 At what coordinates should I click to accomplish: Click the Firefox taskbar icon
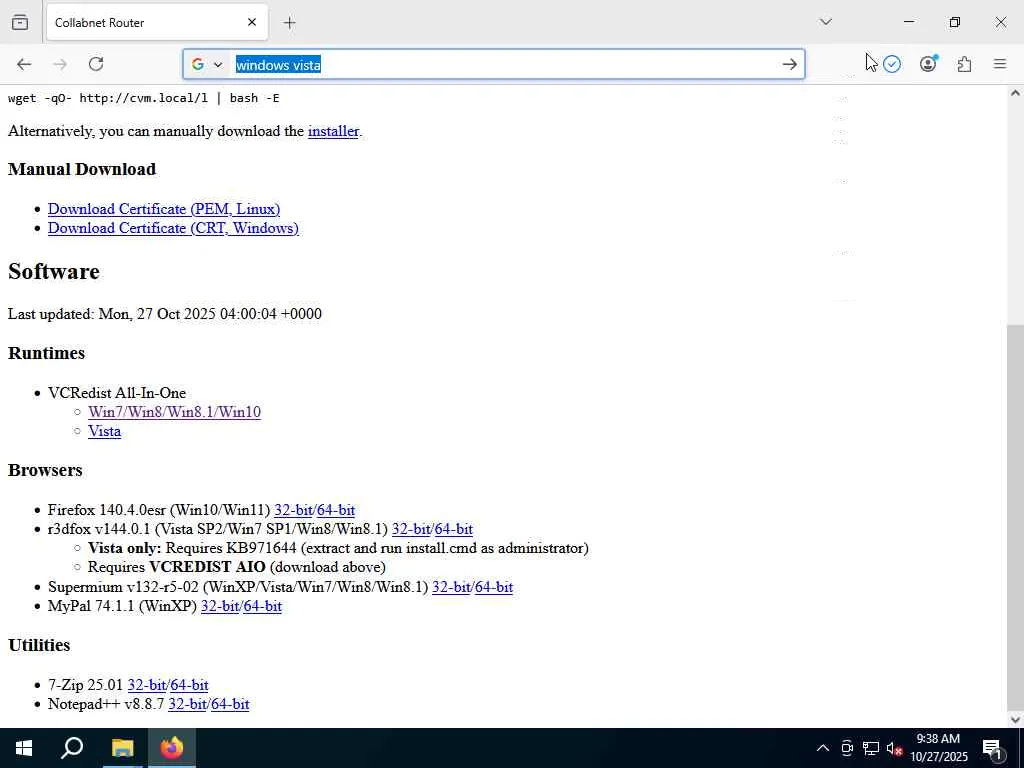(x=172, y=748)
